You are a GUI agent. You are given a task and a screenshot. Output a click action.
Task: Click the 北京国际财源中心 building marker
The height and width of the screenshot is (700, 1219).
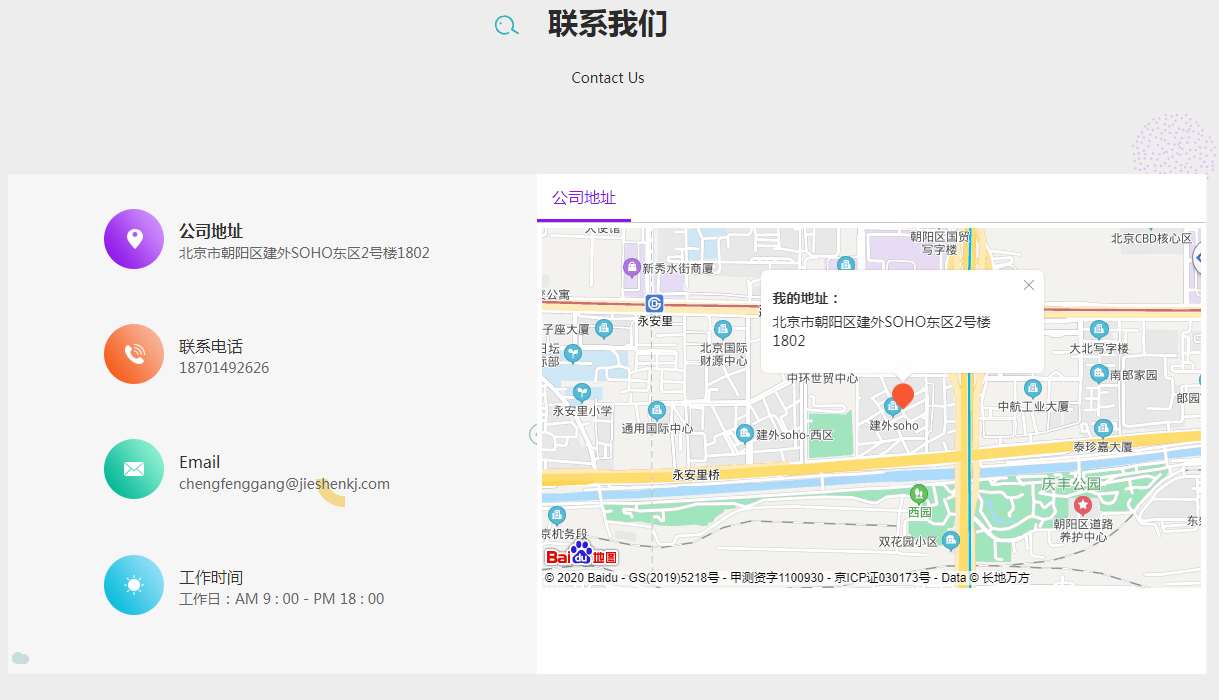723,329
